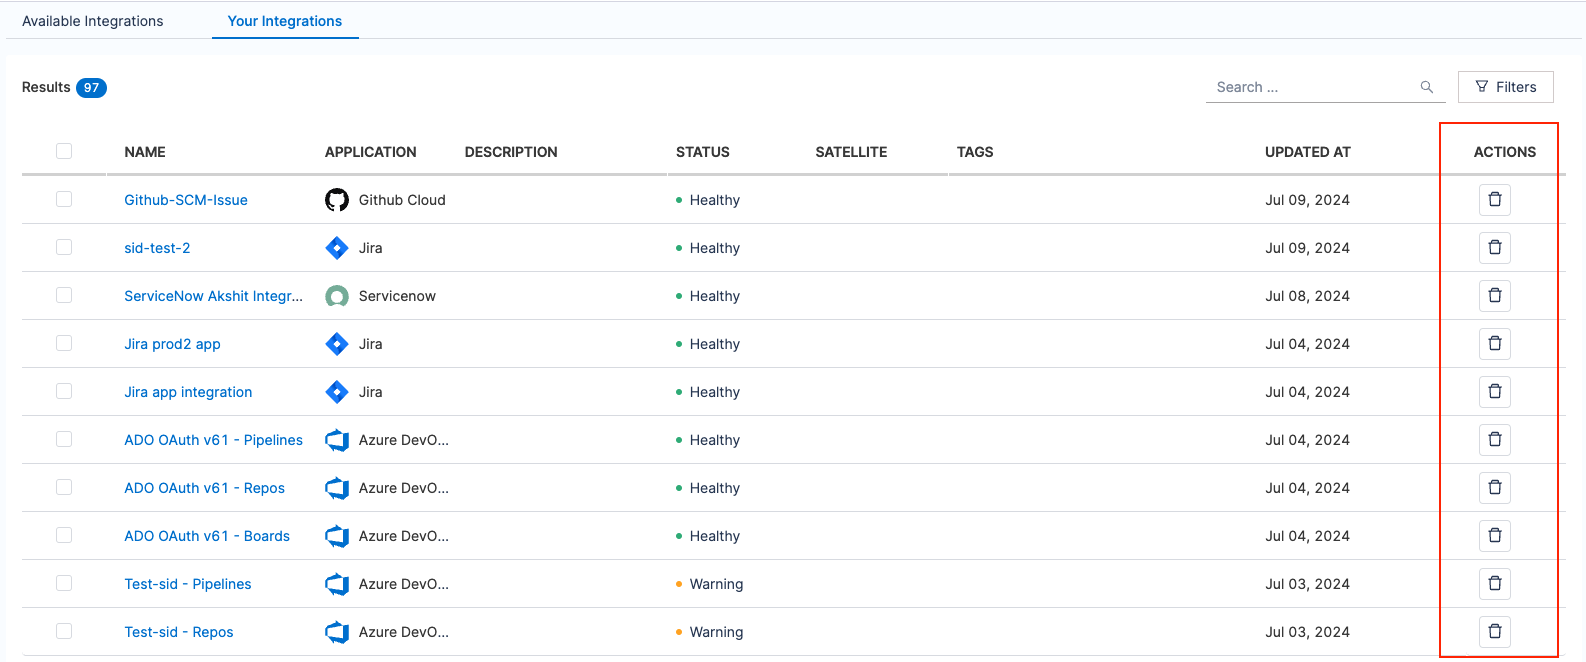
Task: Open the sid-test-2 integration link
Action: (x=157, y=248)
